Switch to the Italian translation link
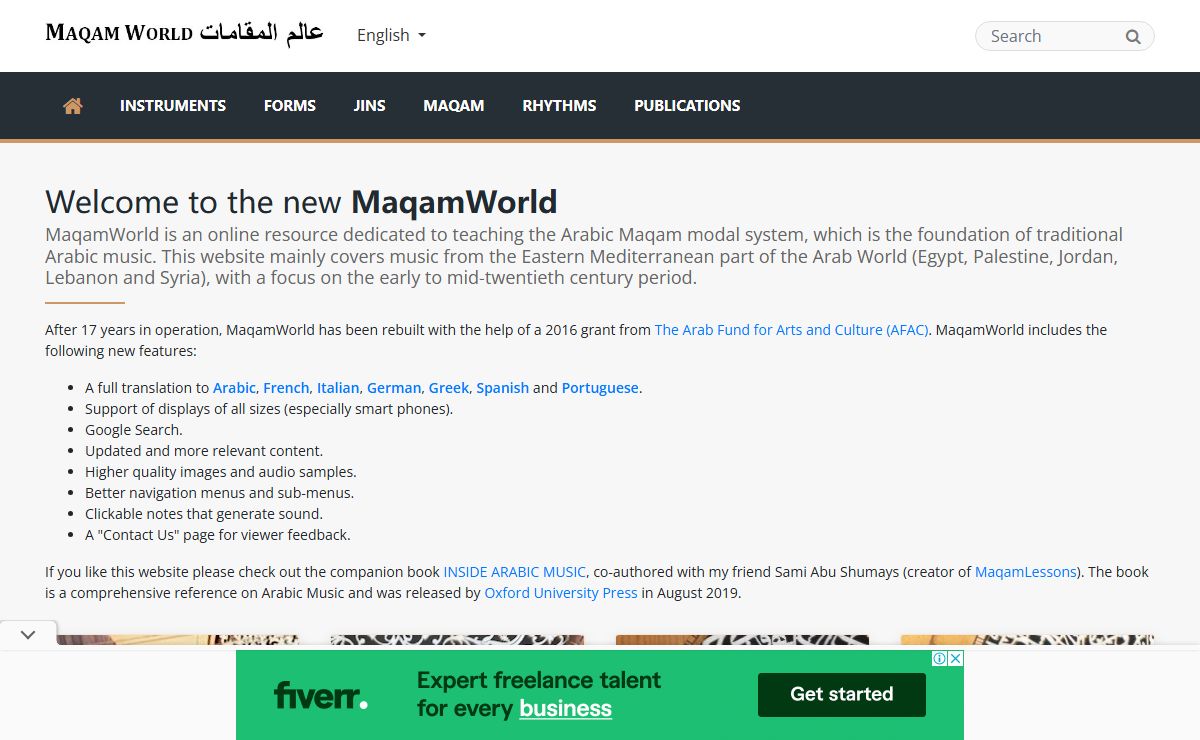1200x740 pixels. tap(338, 388)
